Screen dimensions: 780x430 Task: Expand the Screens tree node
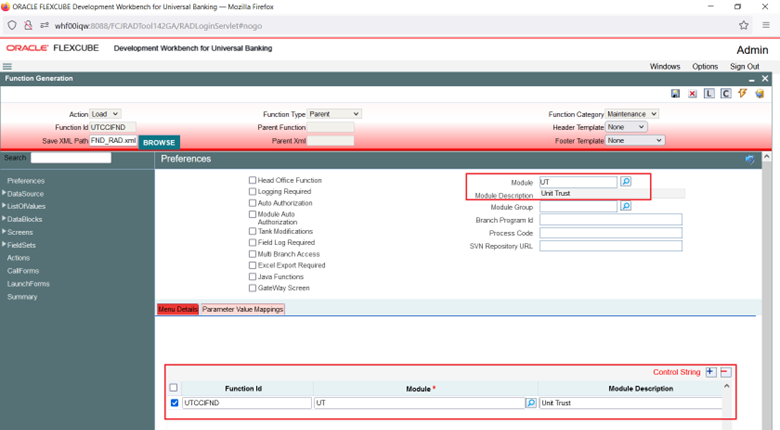click(4, 231)
